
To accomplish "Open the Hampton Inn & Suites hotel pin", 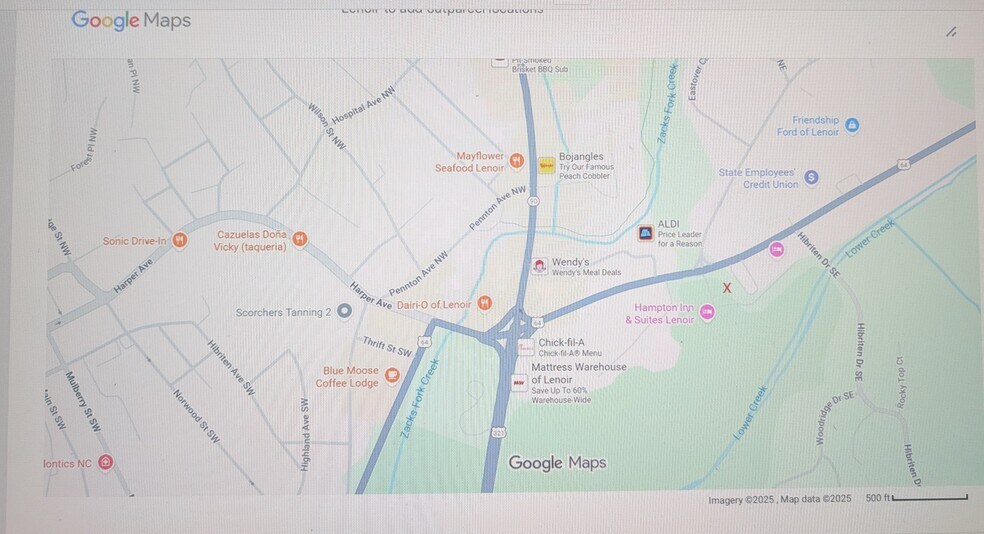I will (x=707, y=312).
